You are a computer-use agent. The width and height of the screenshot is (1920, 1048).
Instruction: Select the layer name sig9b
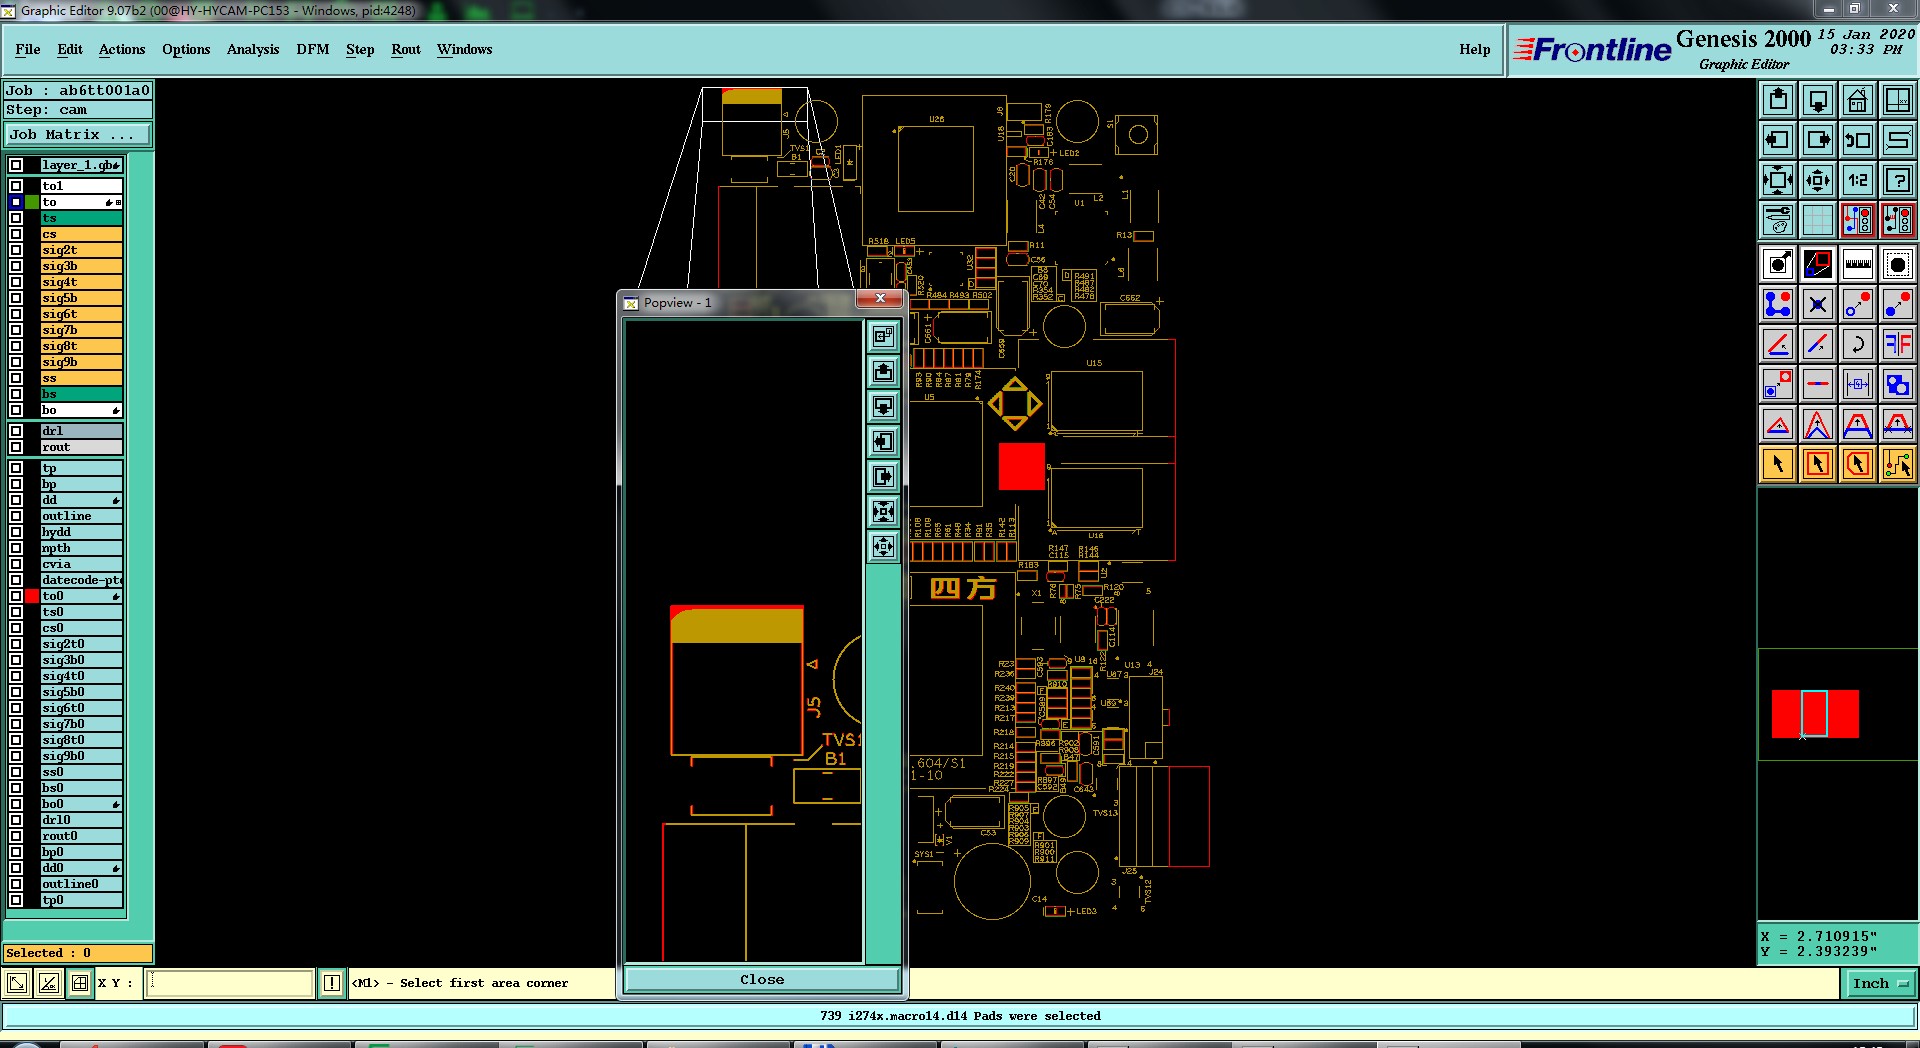81,362
